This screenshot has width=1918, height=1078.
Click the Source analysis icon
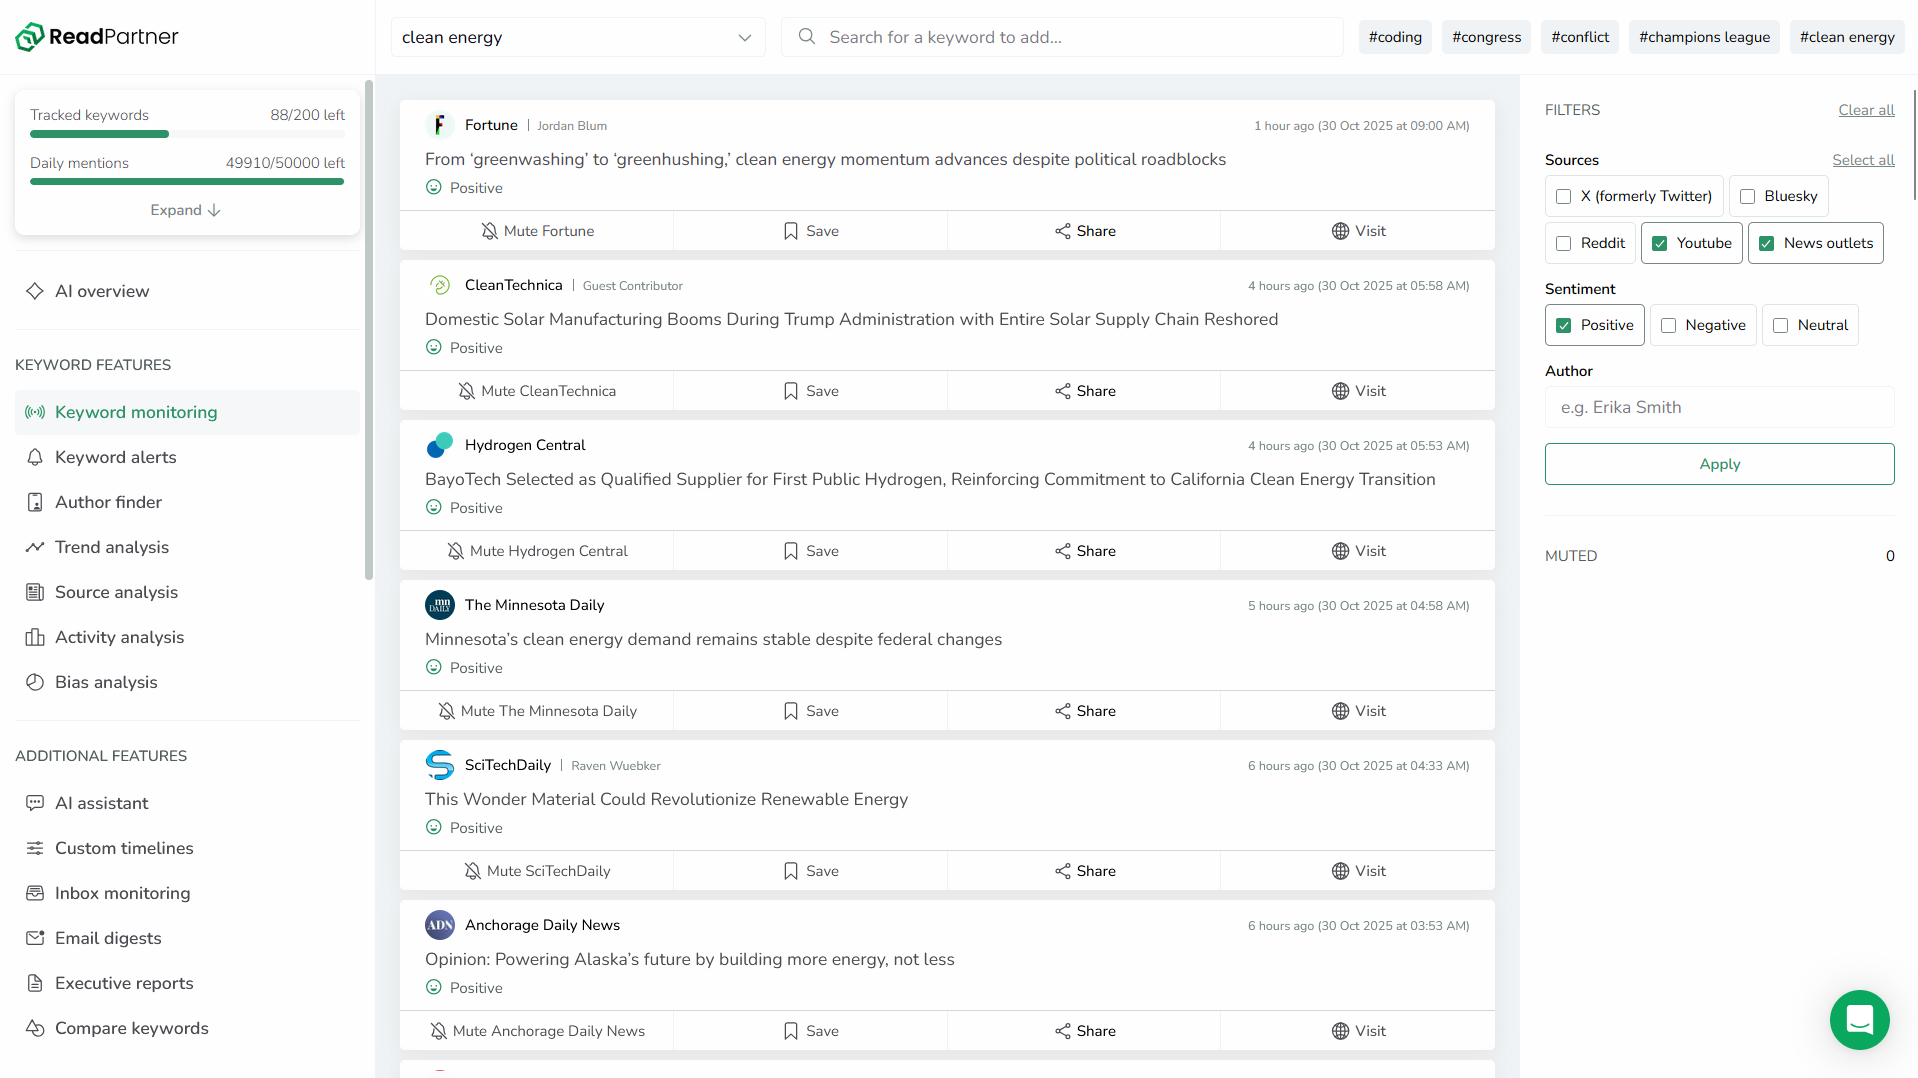(x=35, y=592)
